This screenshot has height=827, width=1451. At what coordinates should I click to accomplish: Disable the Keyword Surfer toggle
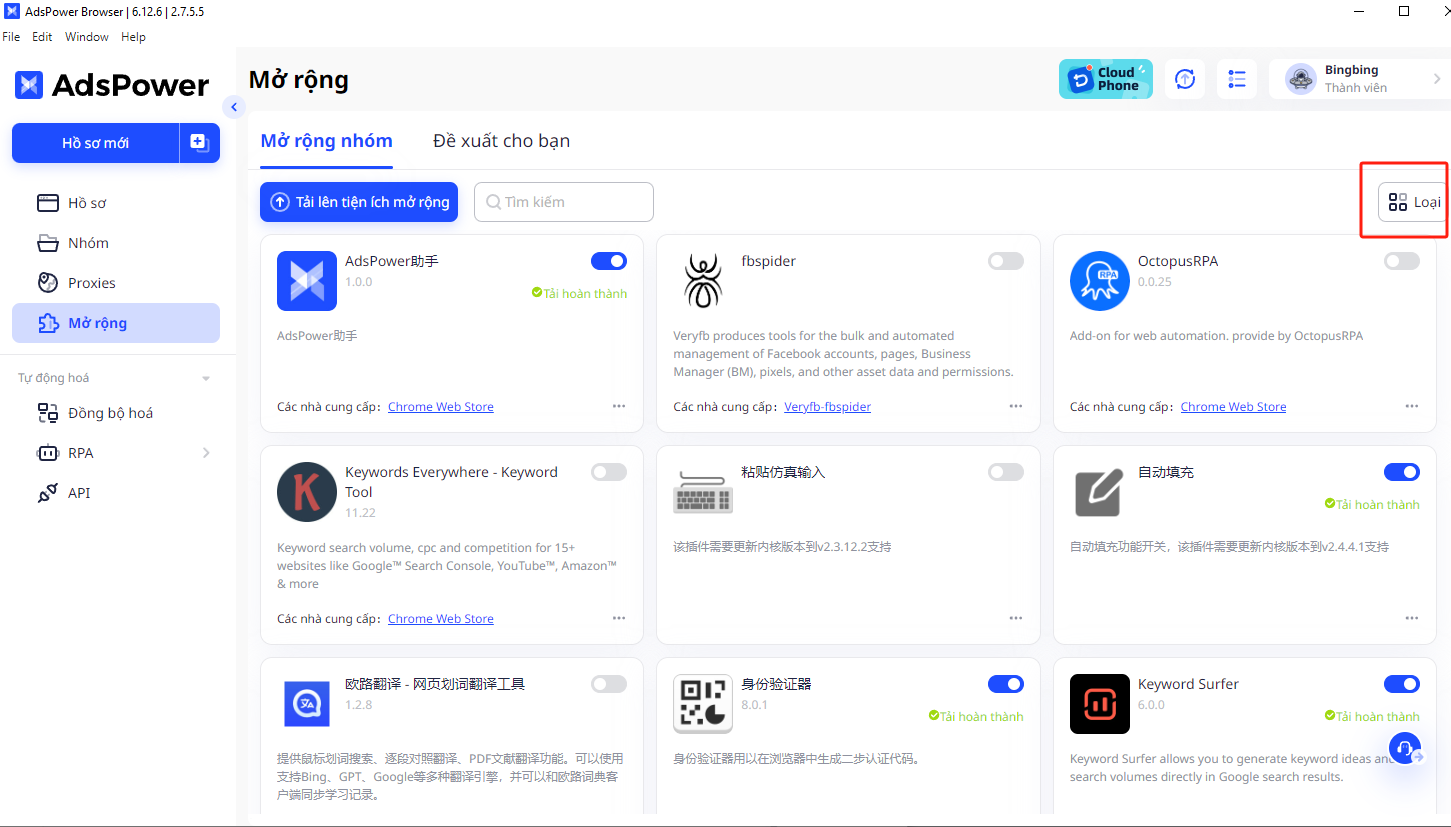click(1402, 684)
